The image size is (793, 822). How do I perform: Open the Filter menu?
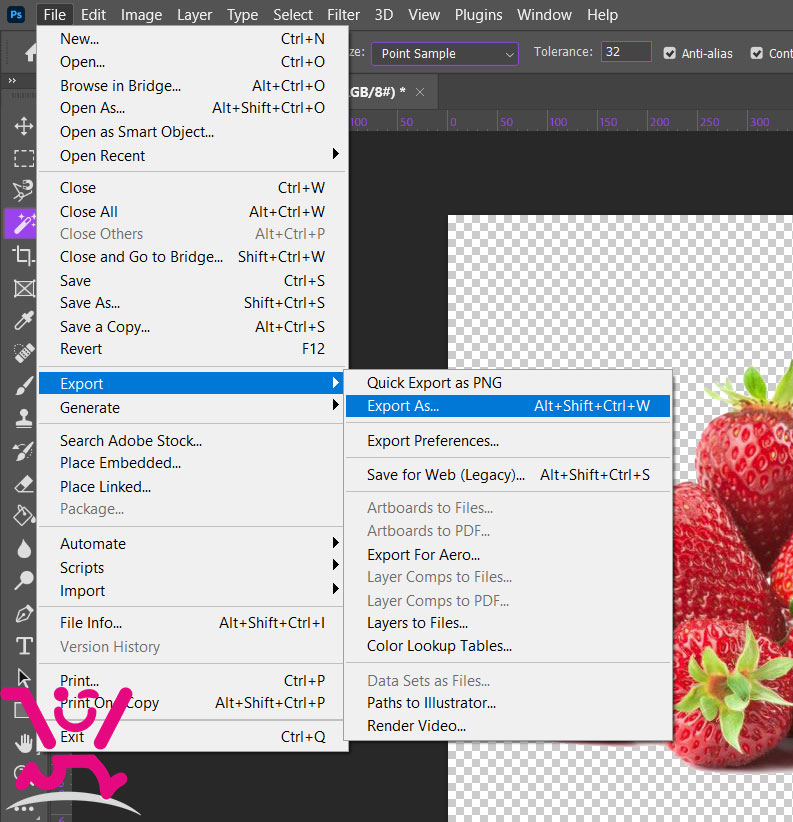(343, 15)
